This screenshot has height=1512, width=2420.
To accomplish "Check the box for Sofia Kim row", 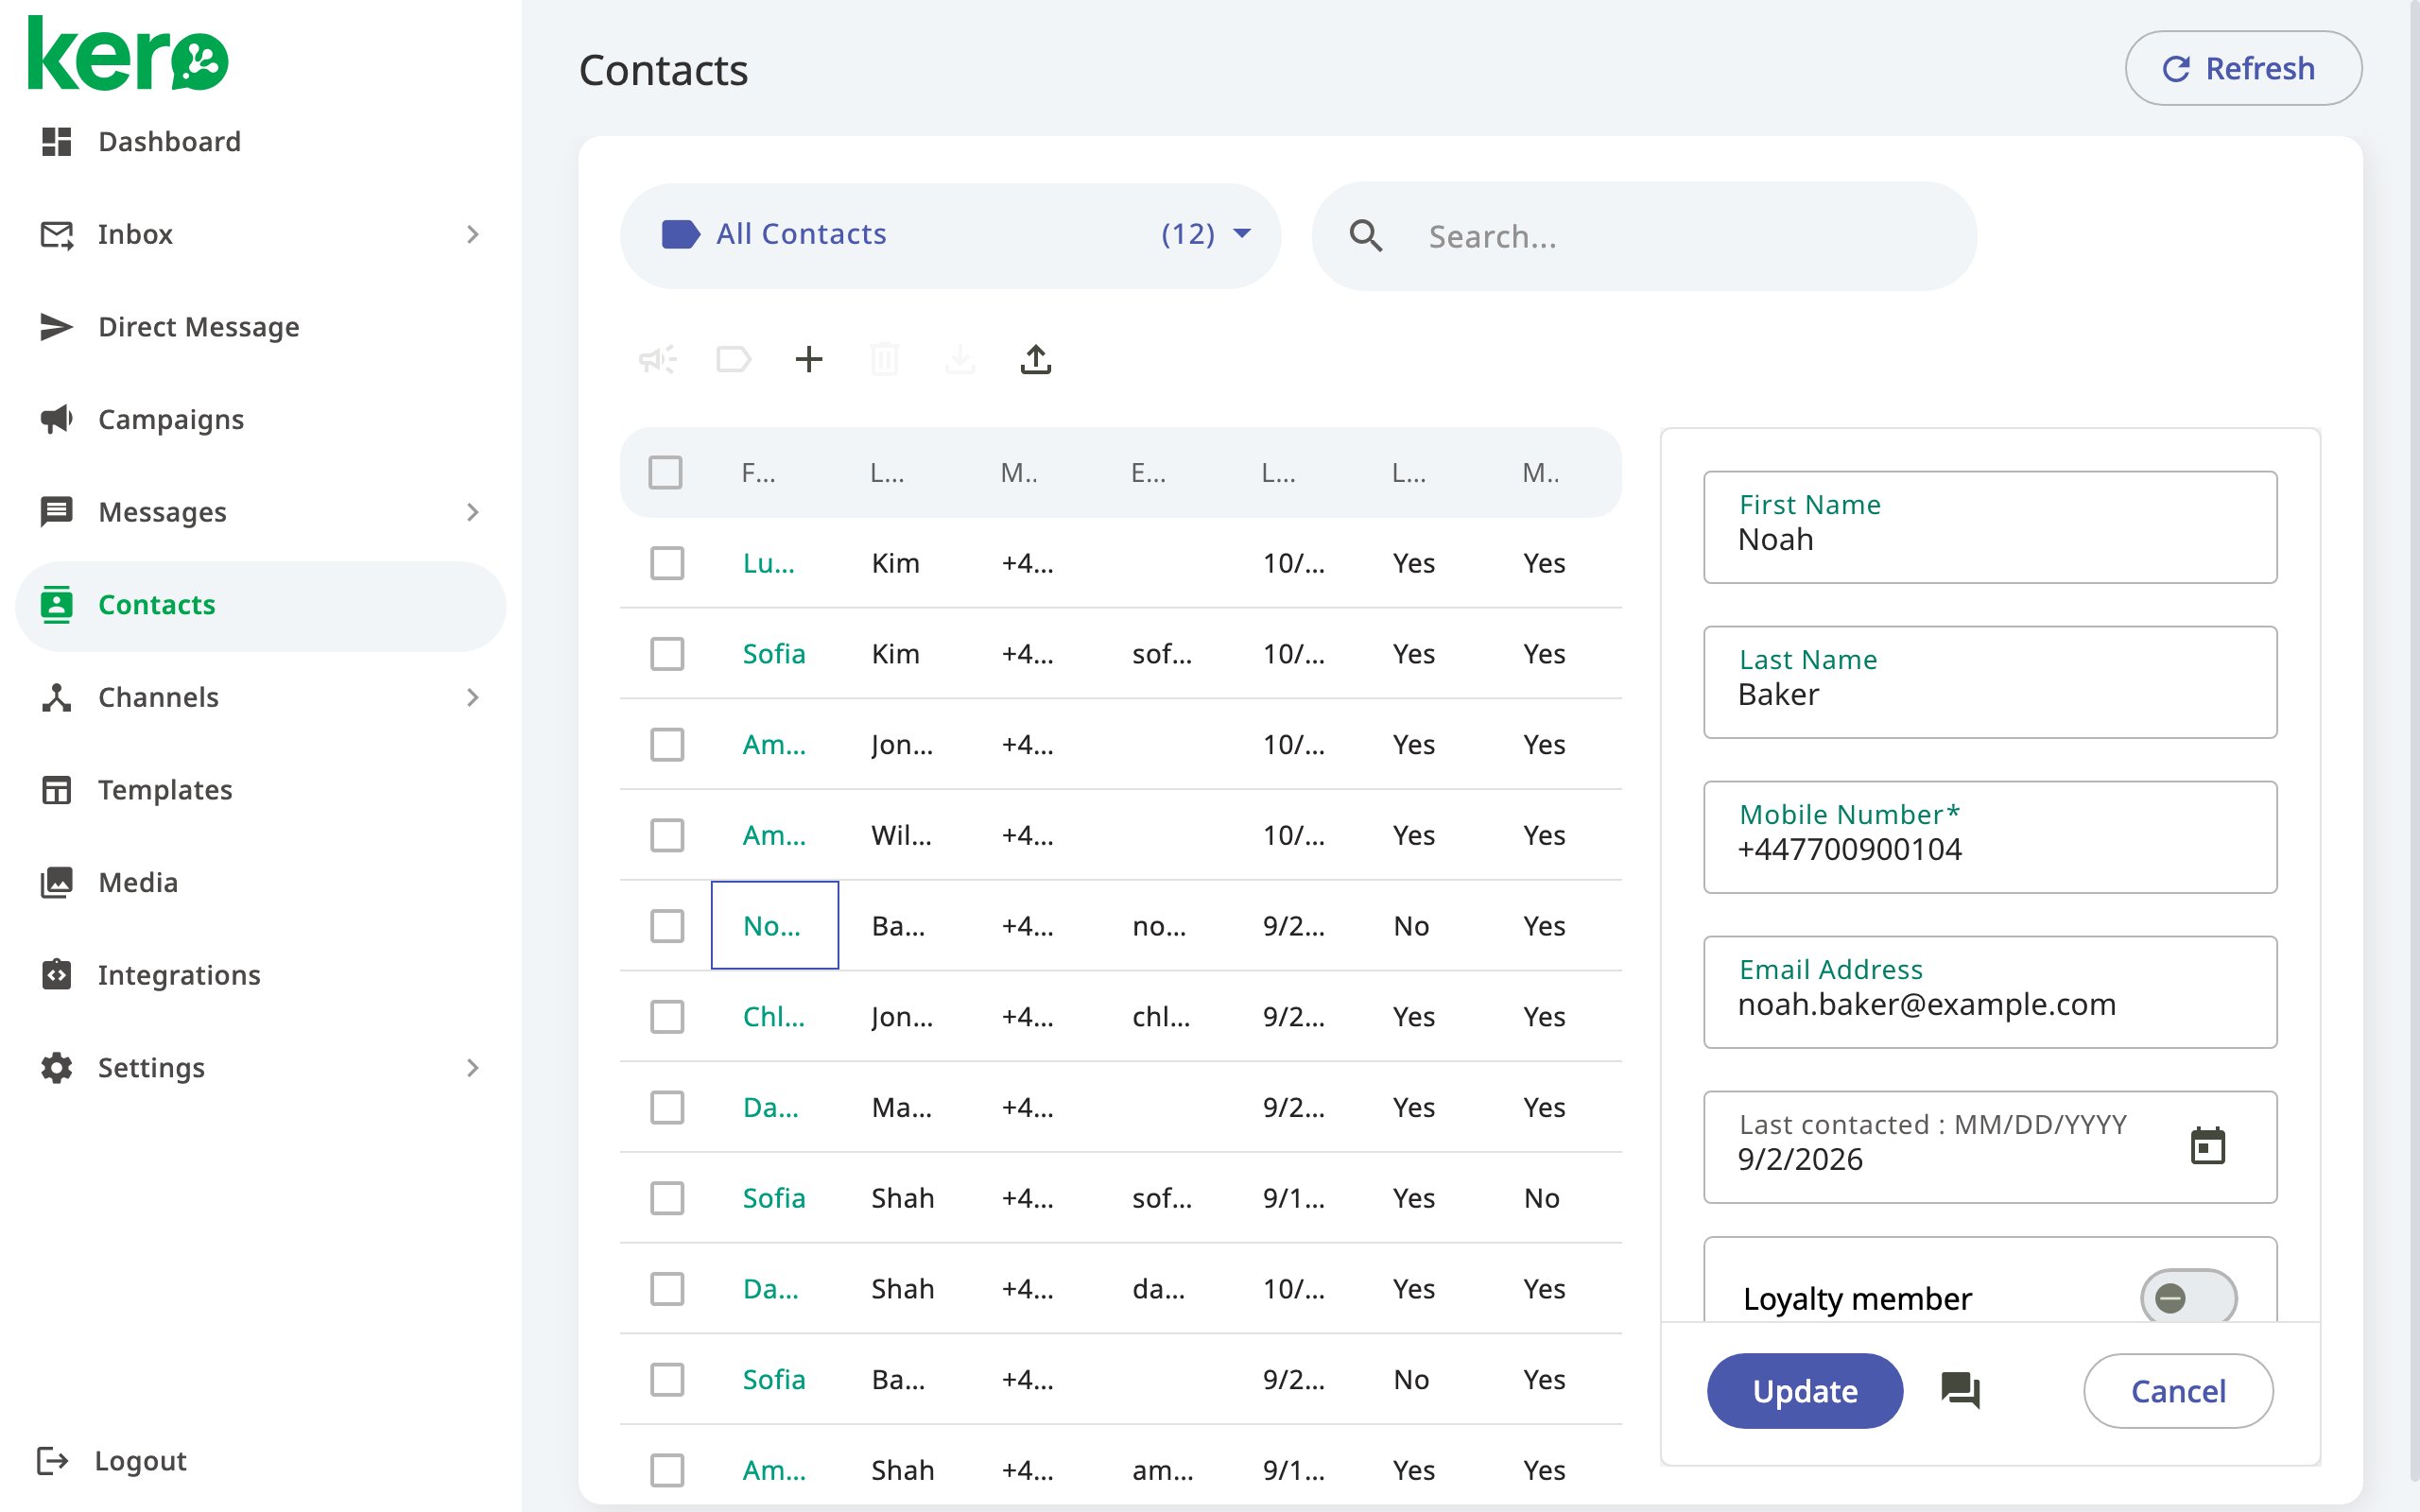I will click(667, 654).
